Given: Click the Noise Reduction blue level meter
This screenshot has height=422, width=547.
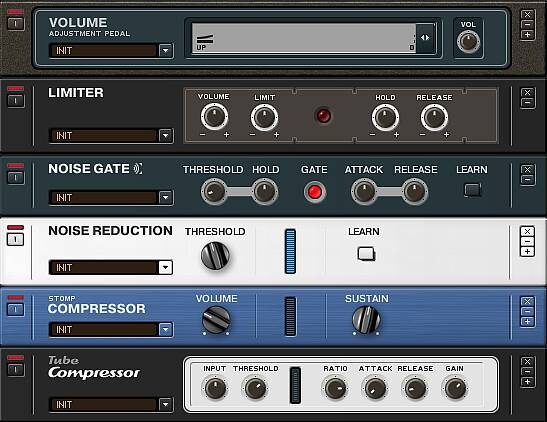Looking at the screenshot, I should click(290, 251).
